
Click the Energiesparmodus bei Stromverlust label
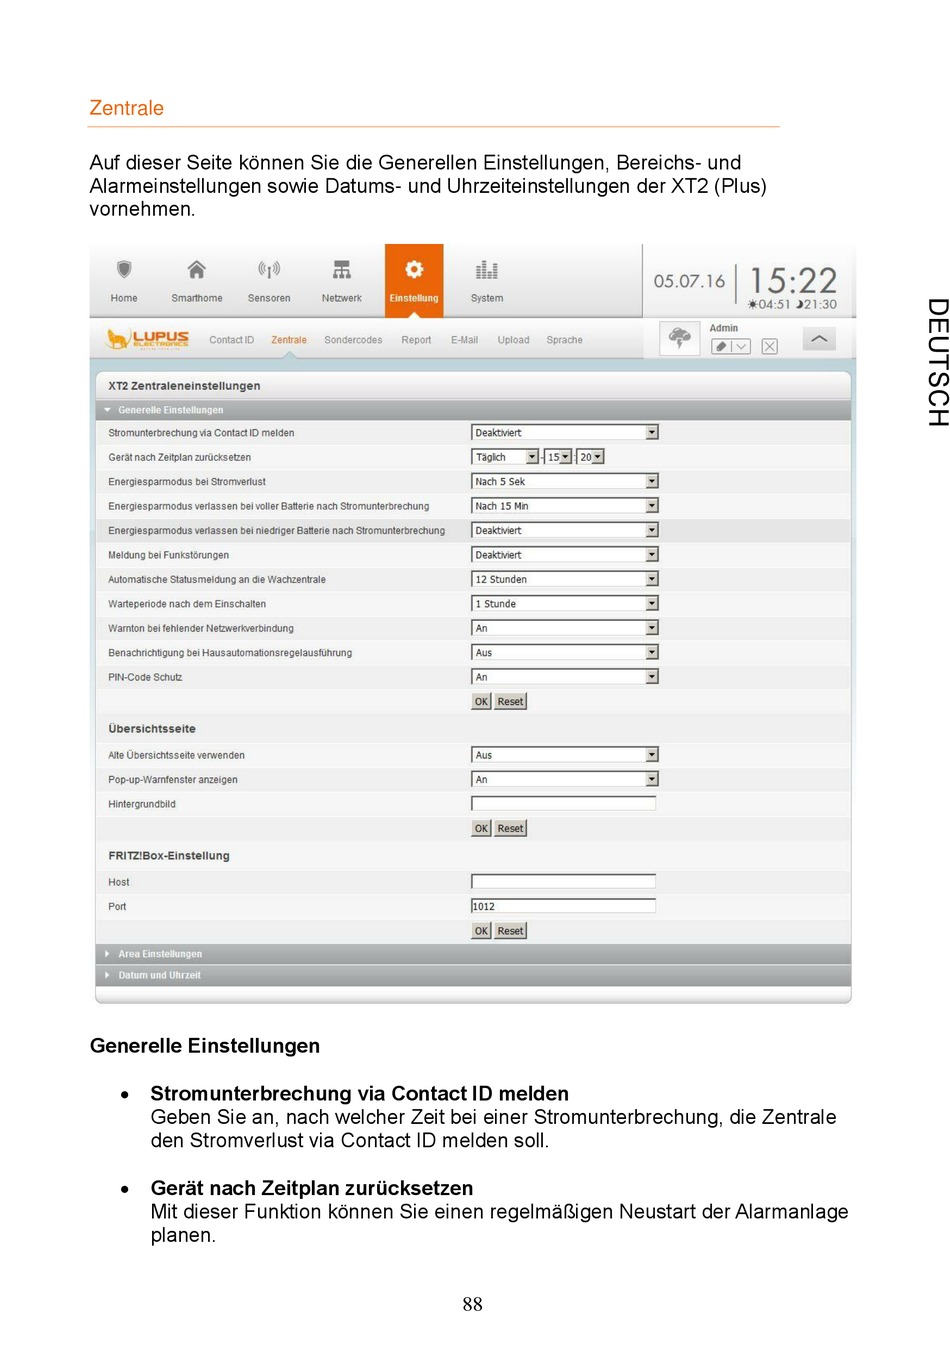[x=187, y=482]
